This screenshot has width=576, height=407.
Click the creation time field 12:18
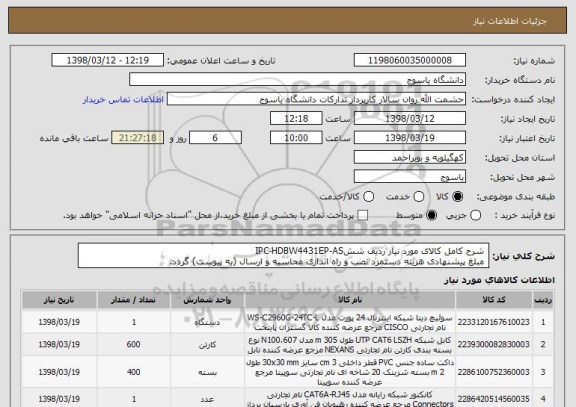tap(296, 119)
